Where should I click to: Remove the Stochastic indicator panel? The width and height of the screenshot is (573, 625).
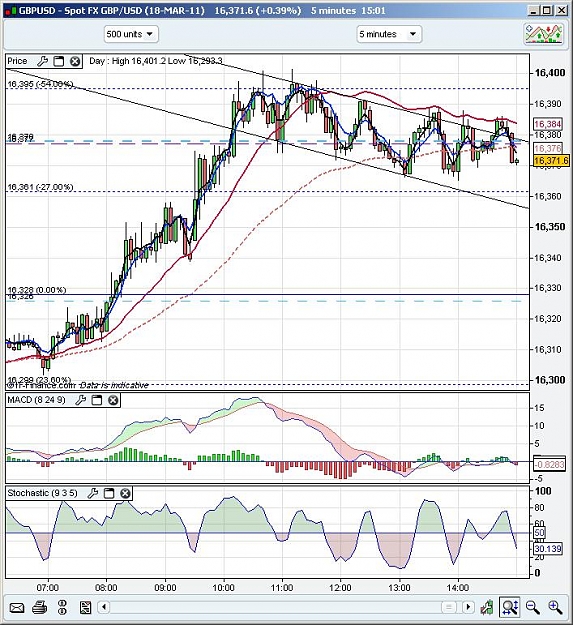click(x=125, y=493)
